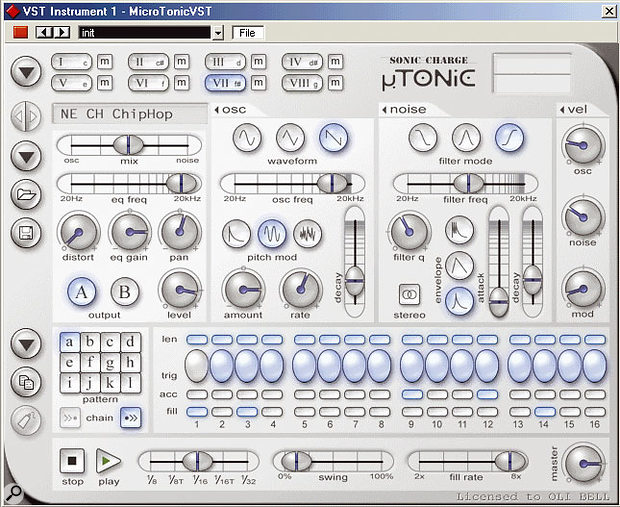Viewport: 620px width, 507px height.
Task: Toggle the fill for step 14
Action: (545, 412)
